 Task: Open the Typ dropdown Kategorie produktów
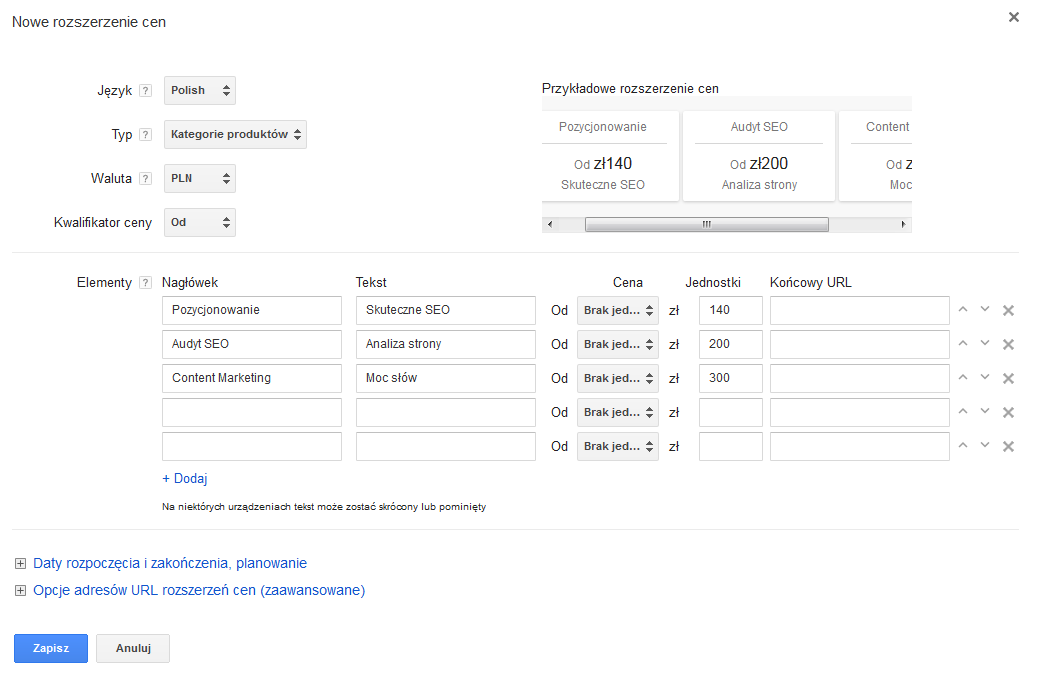(235, 134)
